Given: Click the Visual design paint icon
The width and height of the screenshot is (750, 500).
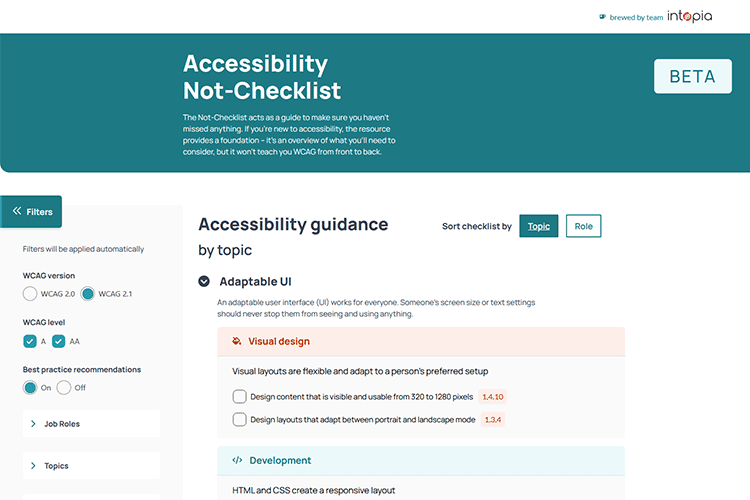Looking at the screenshot, I should [x=236, y=341].
